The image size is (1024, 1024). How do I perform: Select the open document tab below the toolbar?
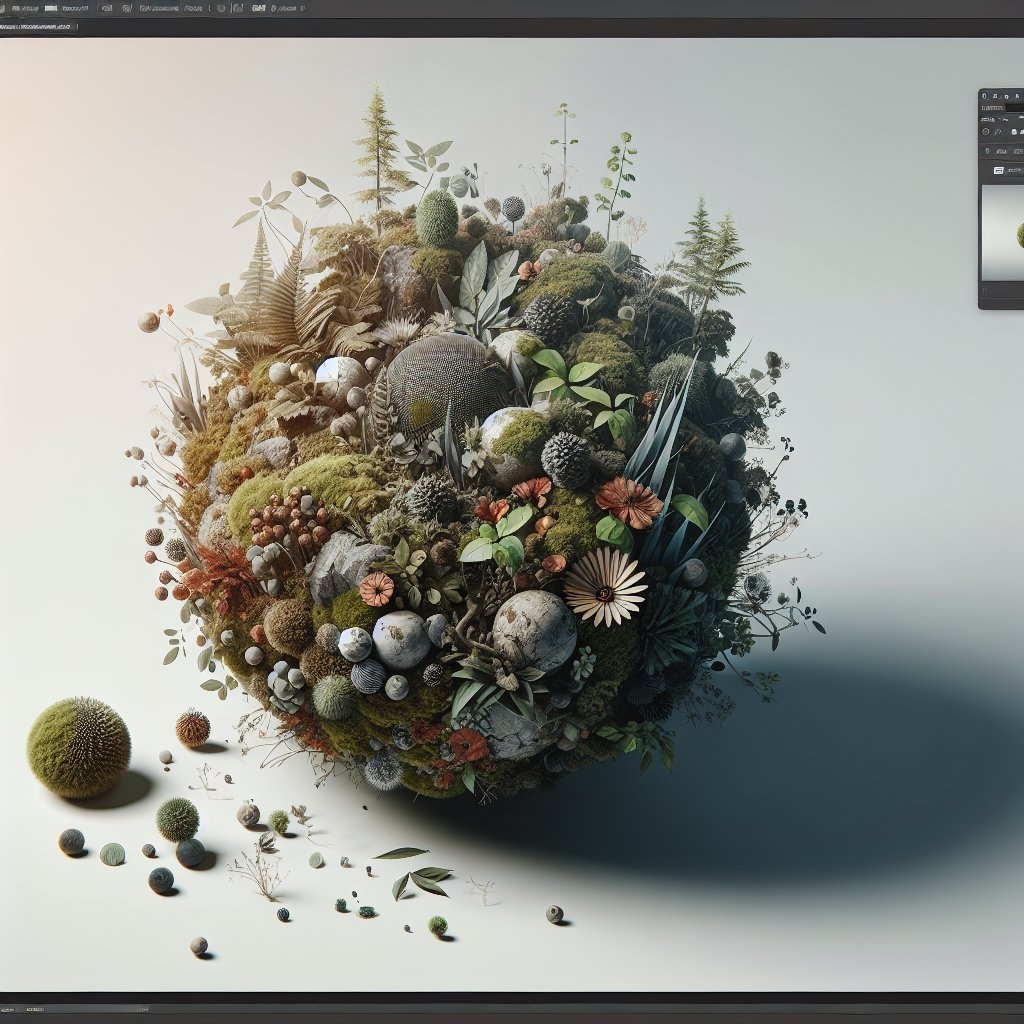[x=36, y=25]
